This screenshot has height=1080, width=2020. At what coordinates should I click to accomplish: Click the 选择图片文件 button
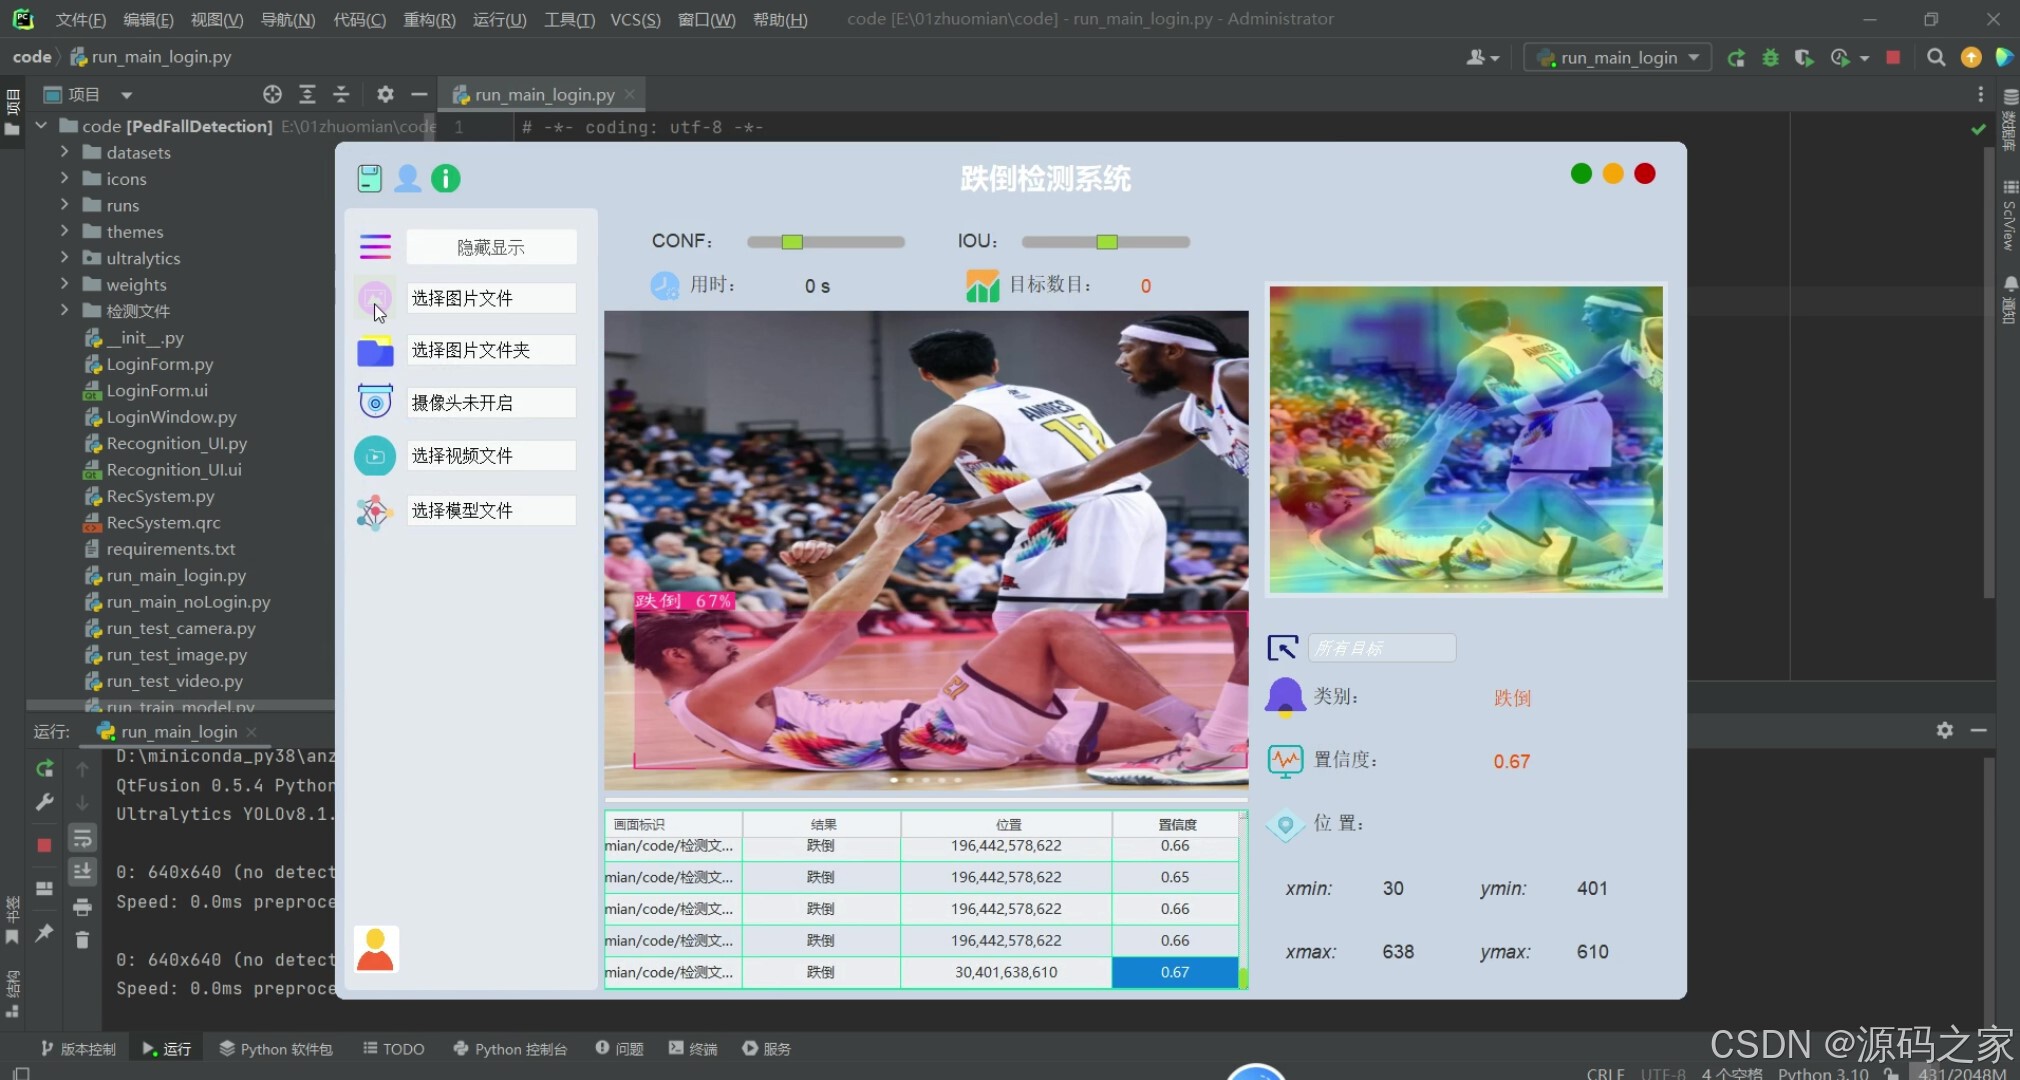click(490, 298)
